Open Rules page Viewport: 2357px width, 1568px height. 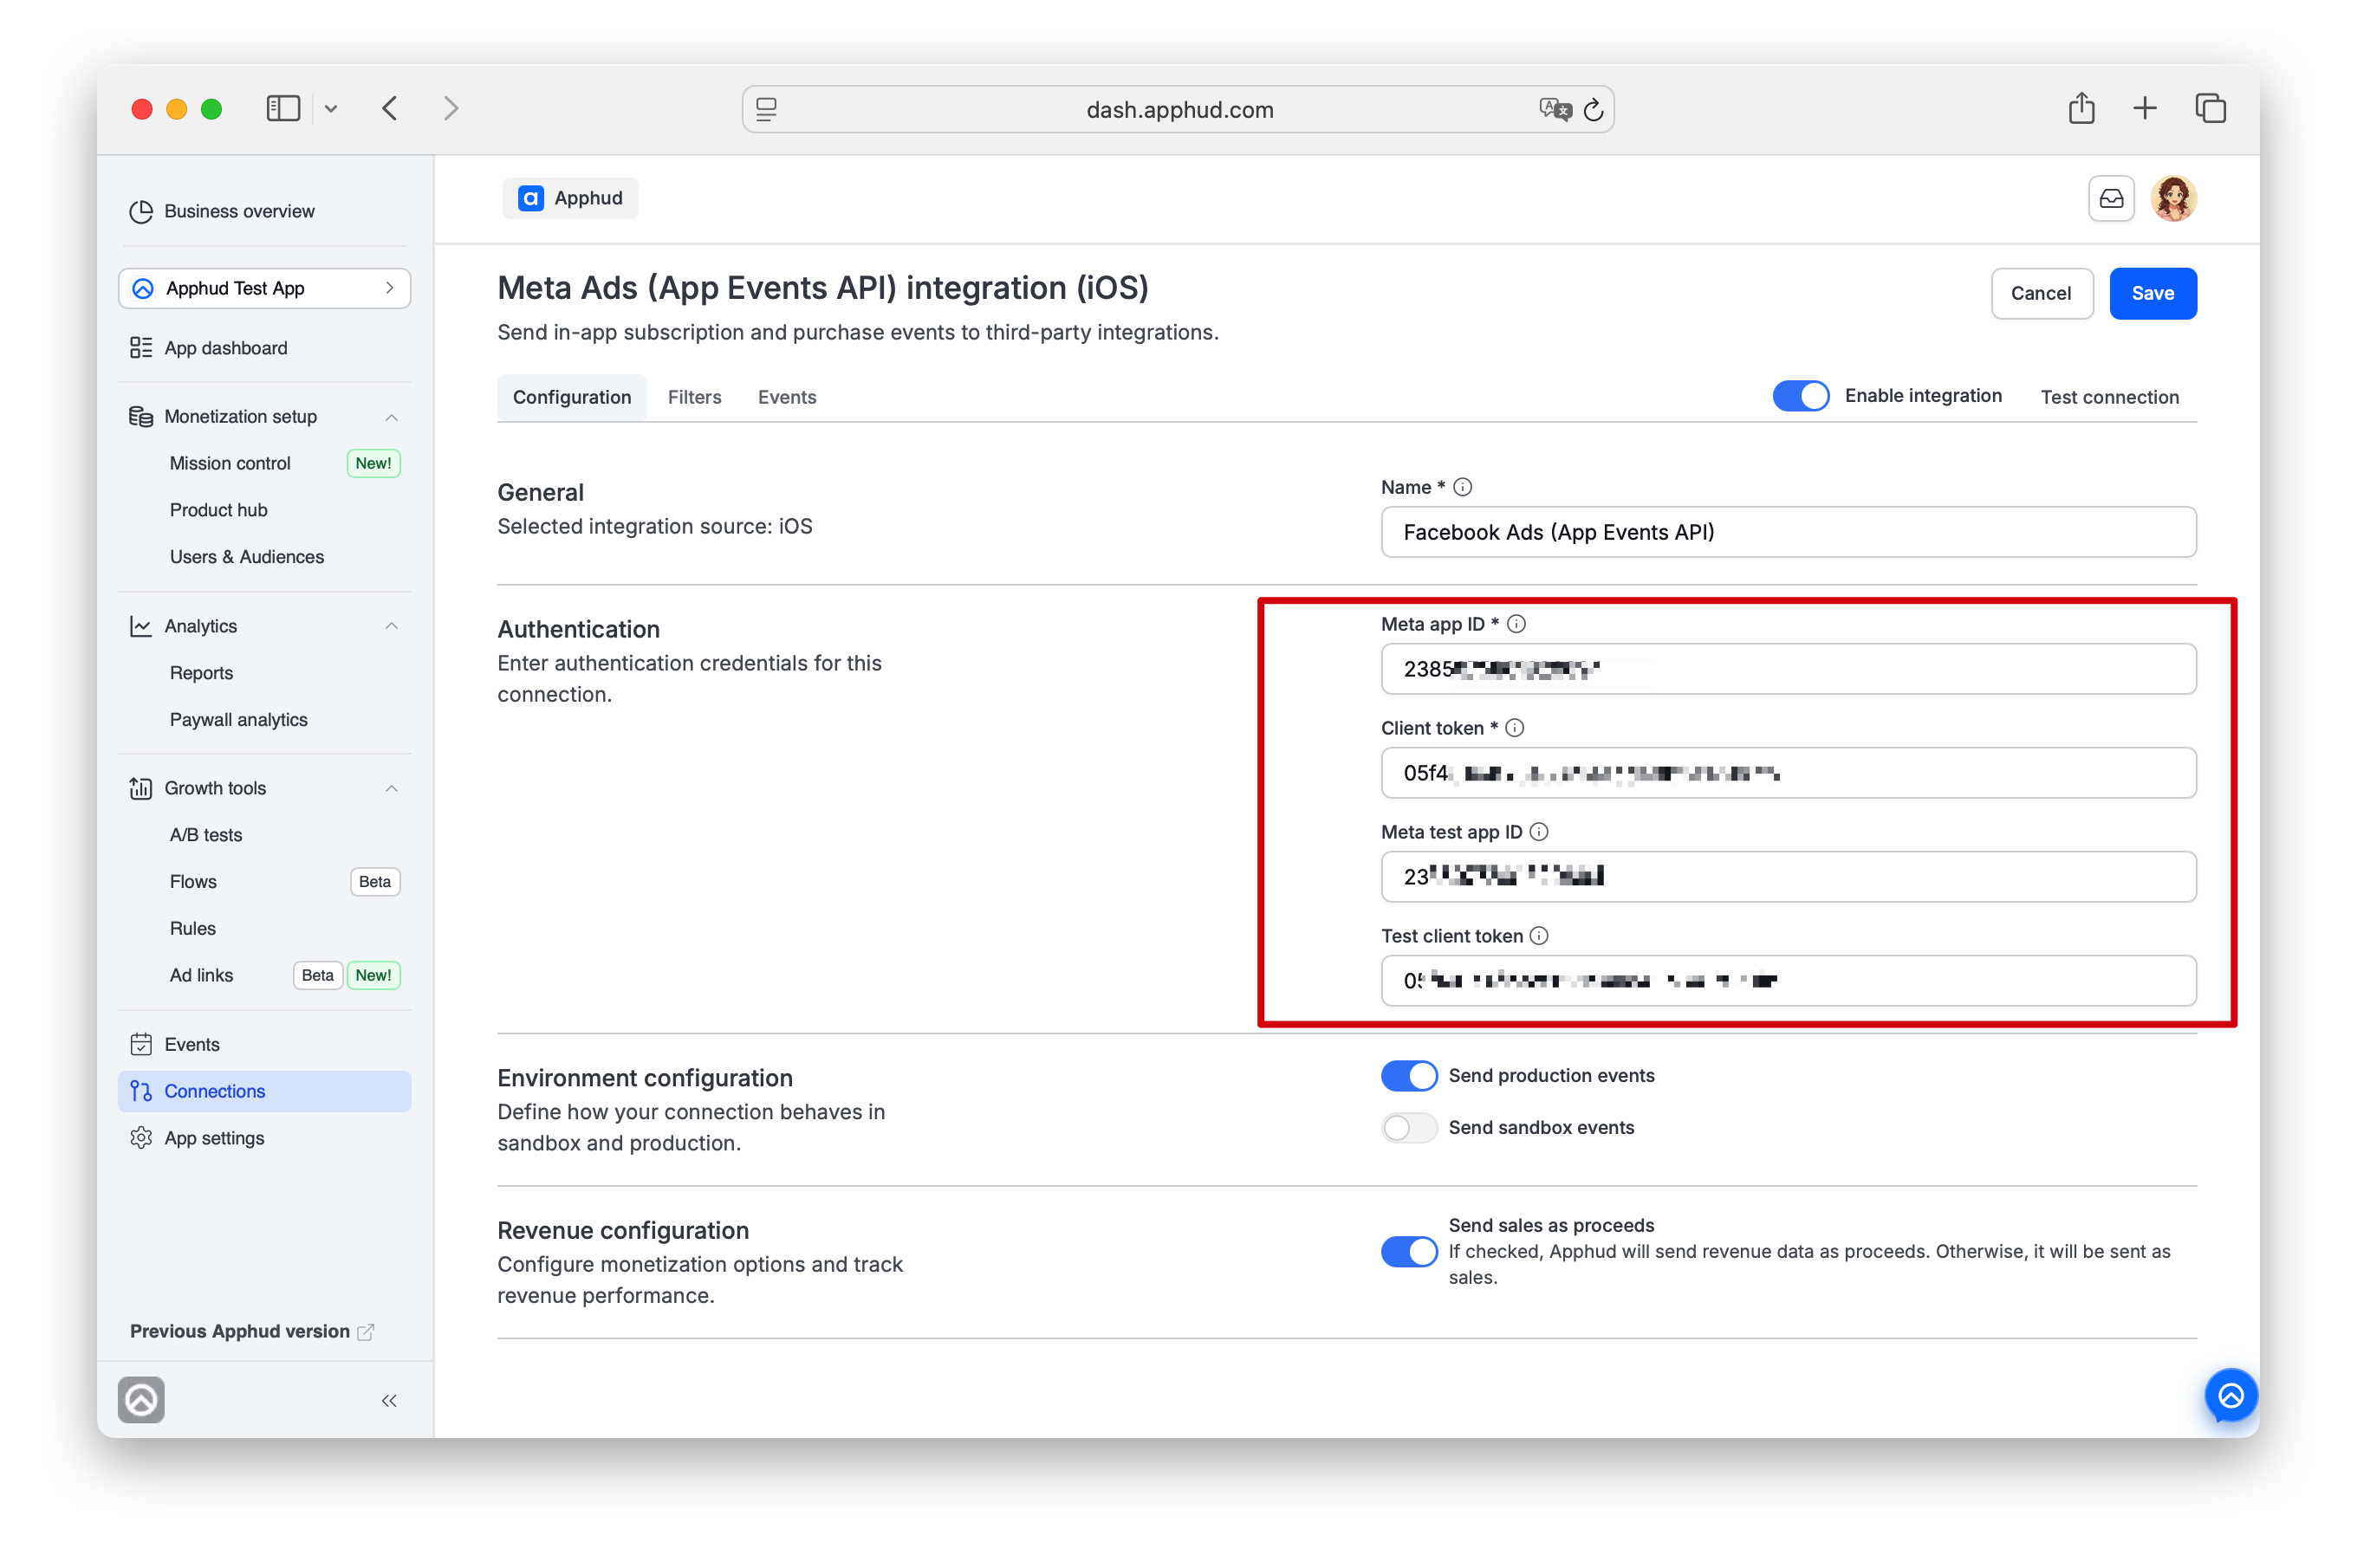point(193,929)
